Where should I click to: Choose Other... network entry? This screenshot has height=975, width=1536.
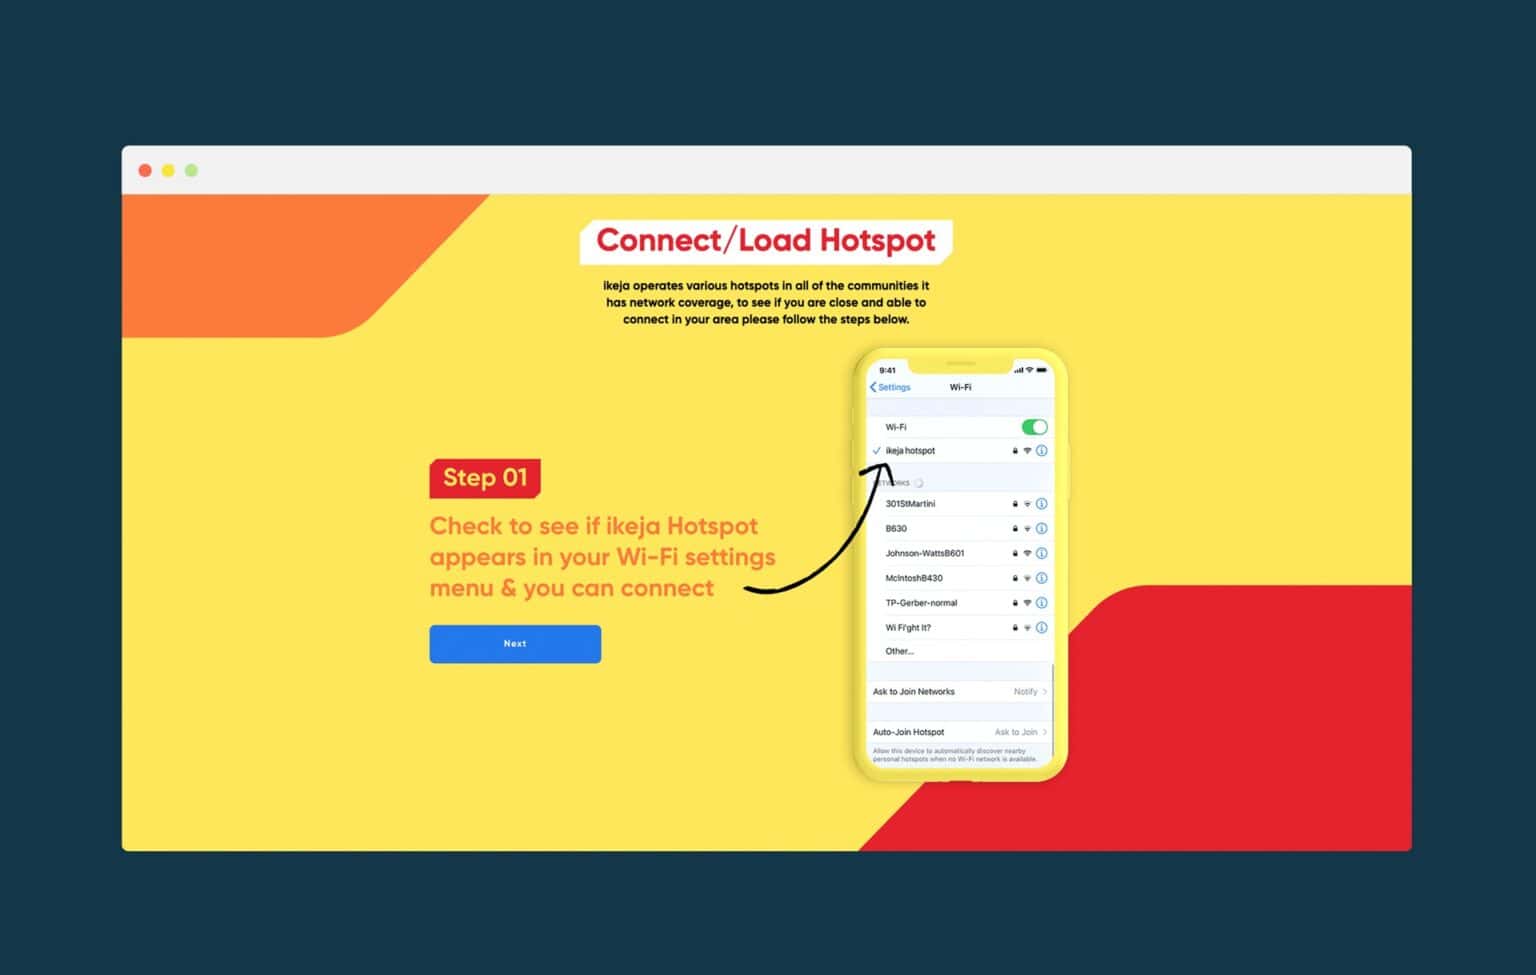point(899,651)
